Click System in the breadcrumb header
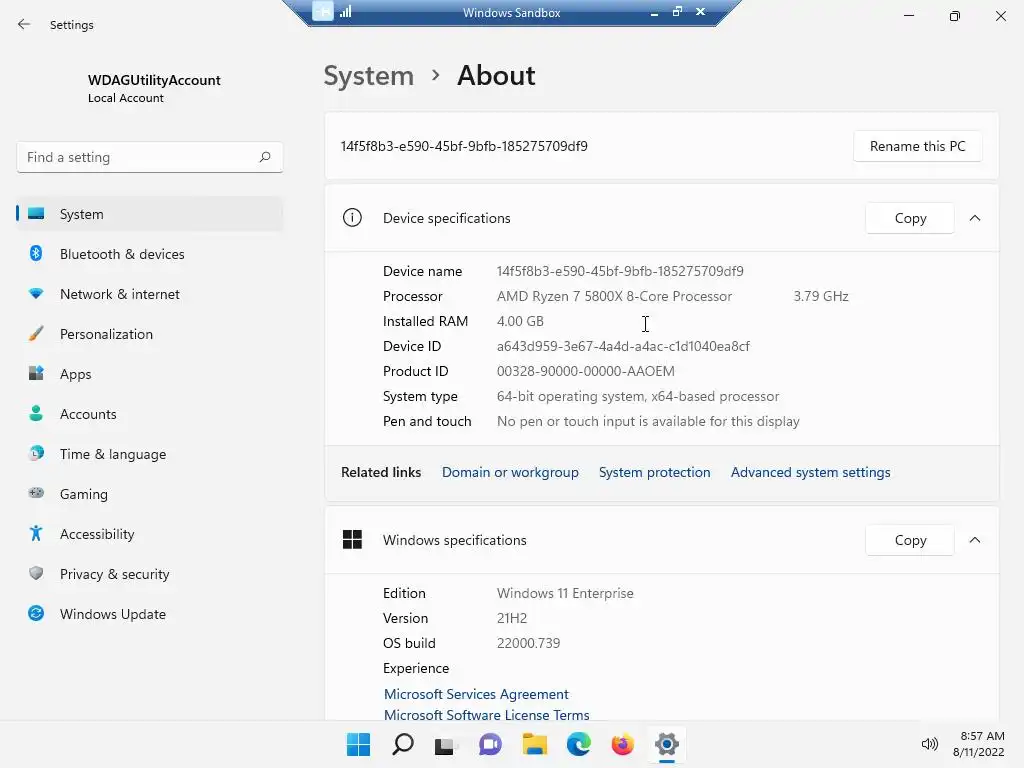Screen dimensions: 1024x768 click(368, 76)
